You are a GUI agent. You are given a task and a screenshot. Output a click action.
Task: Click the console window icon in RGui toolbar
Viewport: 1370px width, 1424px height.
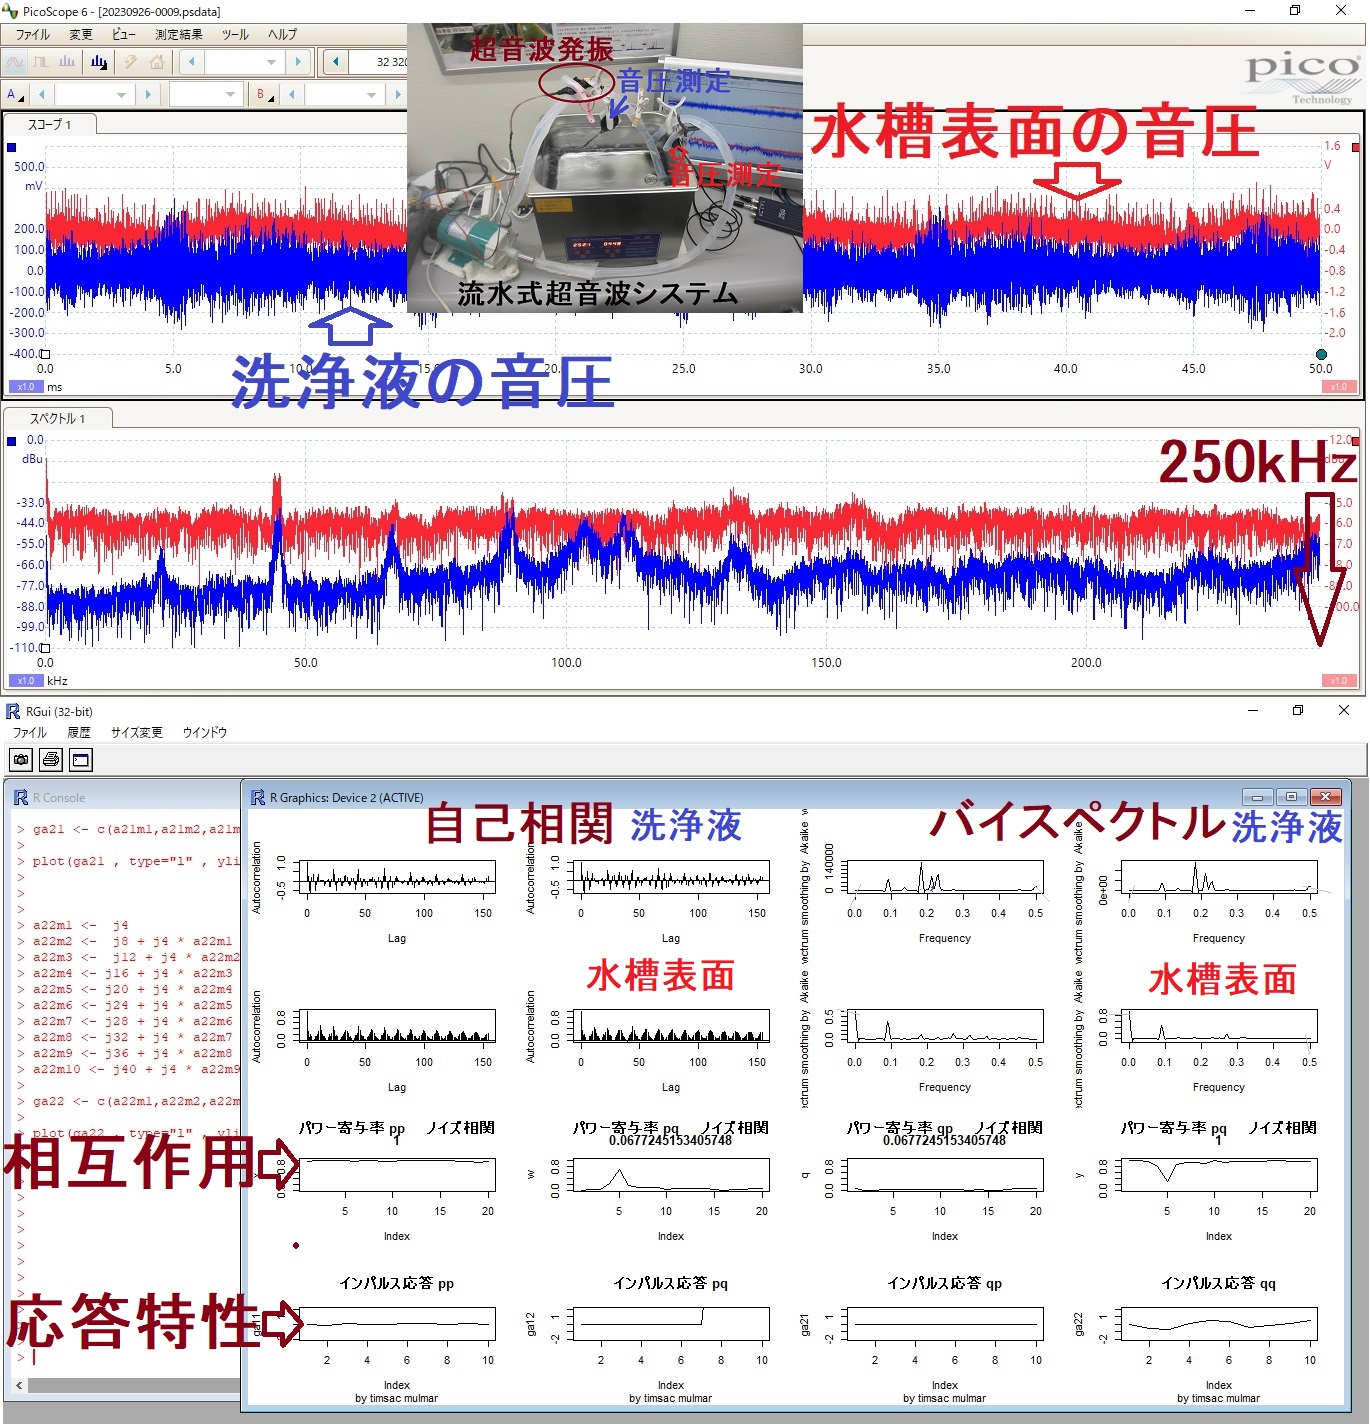[81, 760]
